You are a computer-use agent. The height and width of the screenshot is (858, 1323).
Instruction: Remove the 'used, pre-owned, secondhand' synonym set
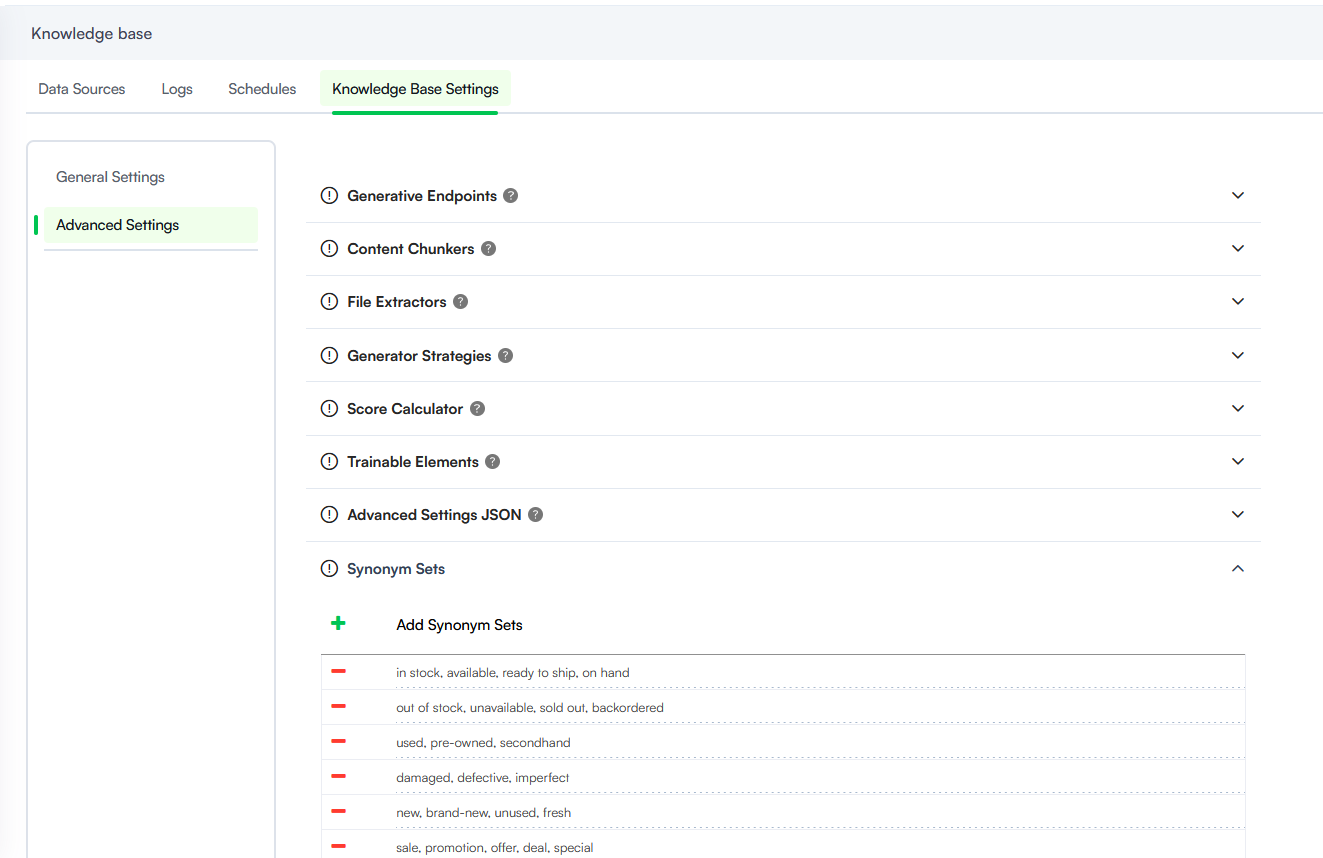(338, 742)
